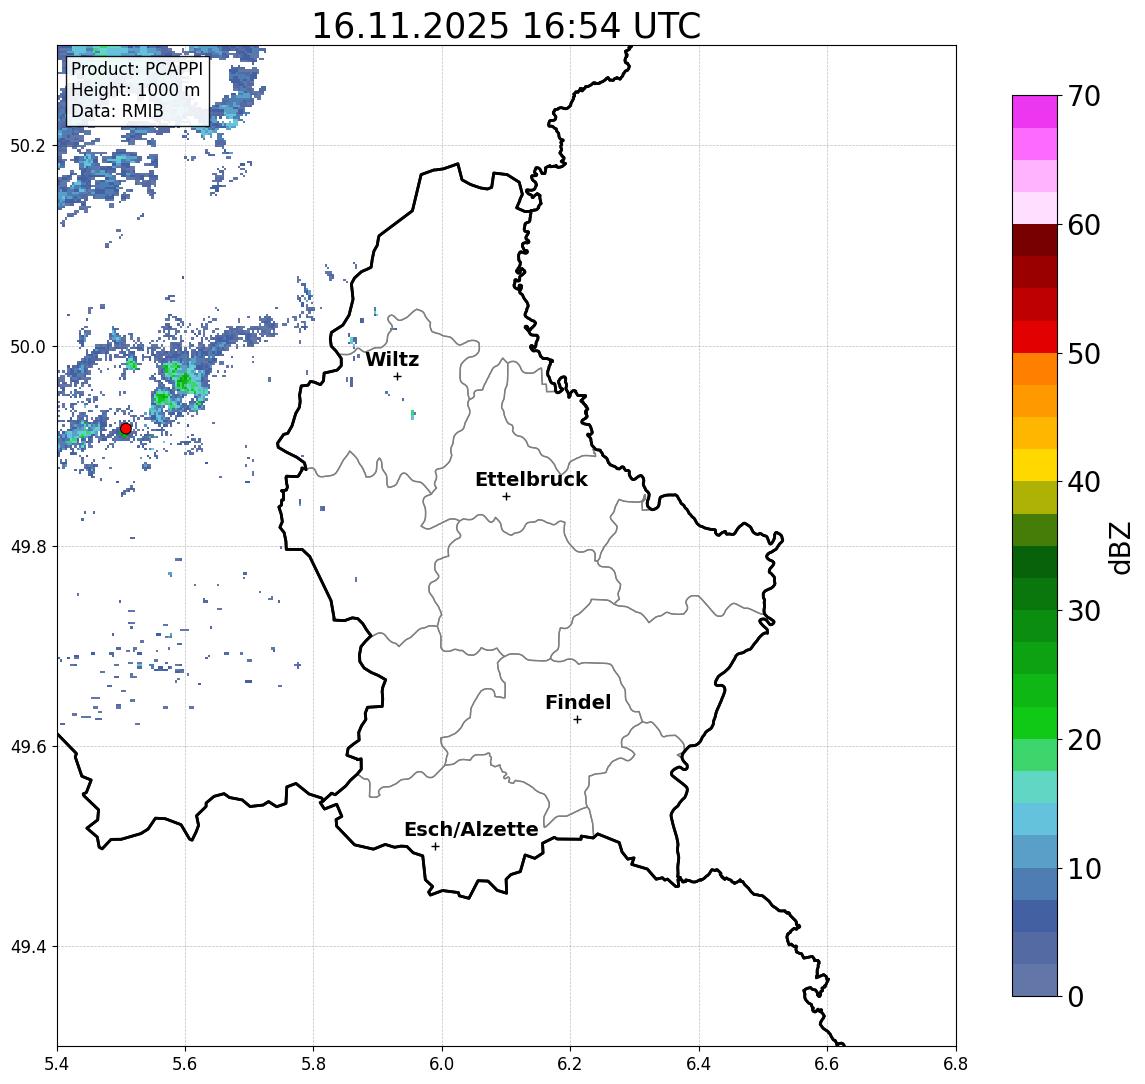
Task: Pick the yellow colorbar swatch above 40
Action: coord(1035,465)
